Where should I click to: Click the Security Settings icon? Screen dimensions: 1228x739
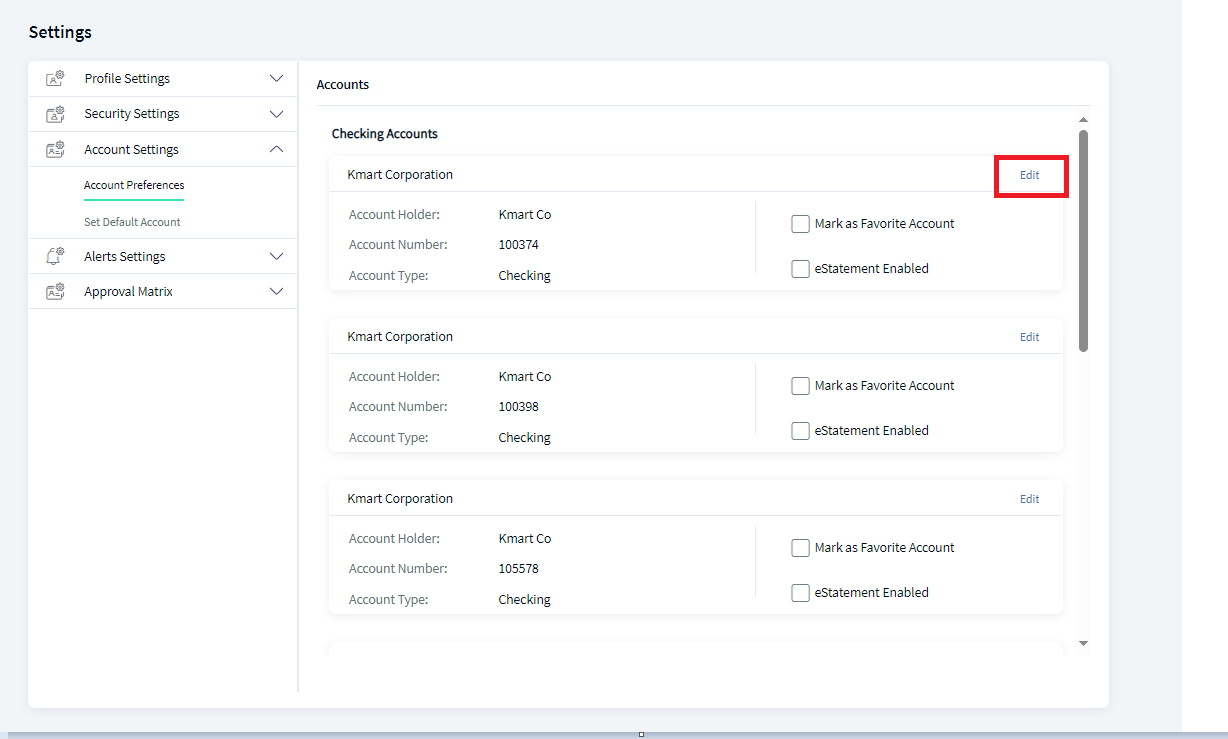pos(55,114)
